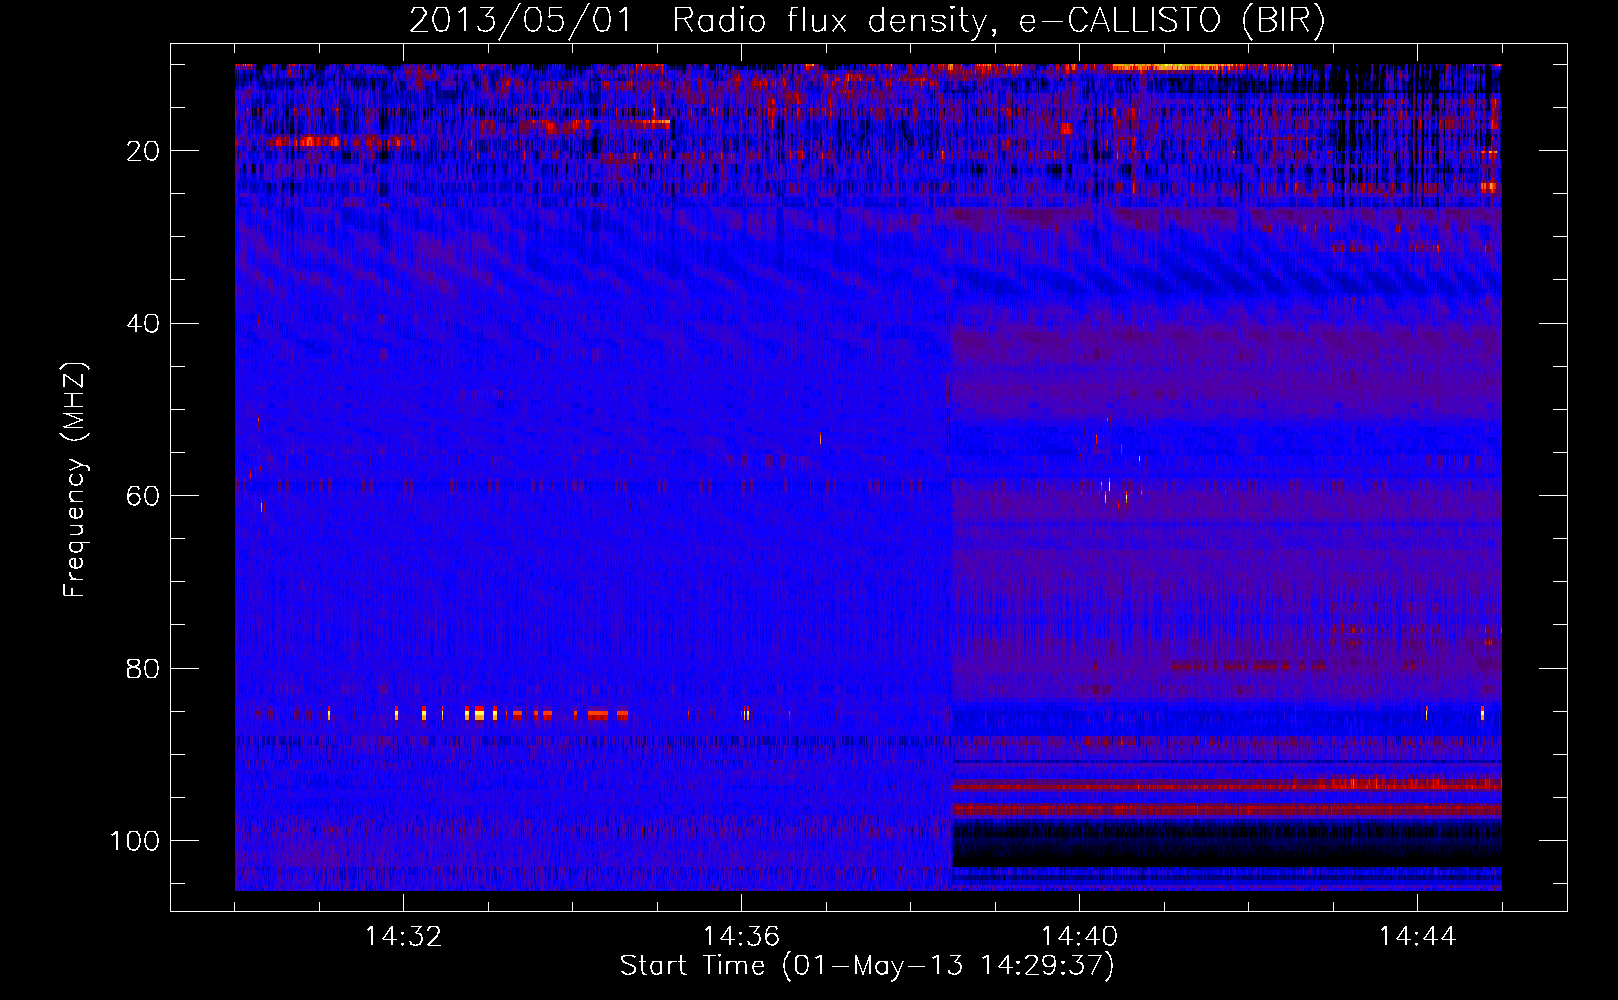Click the 14:44 time tick label
The image size is (1618, 1000).
point(1417,937)
